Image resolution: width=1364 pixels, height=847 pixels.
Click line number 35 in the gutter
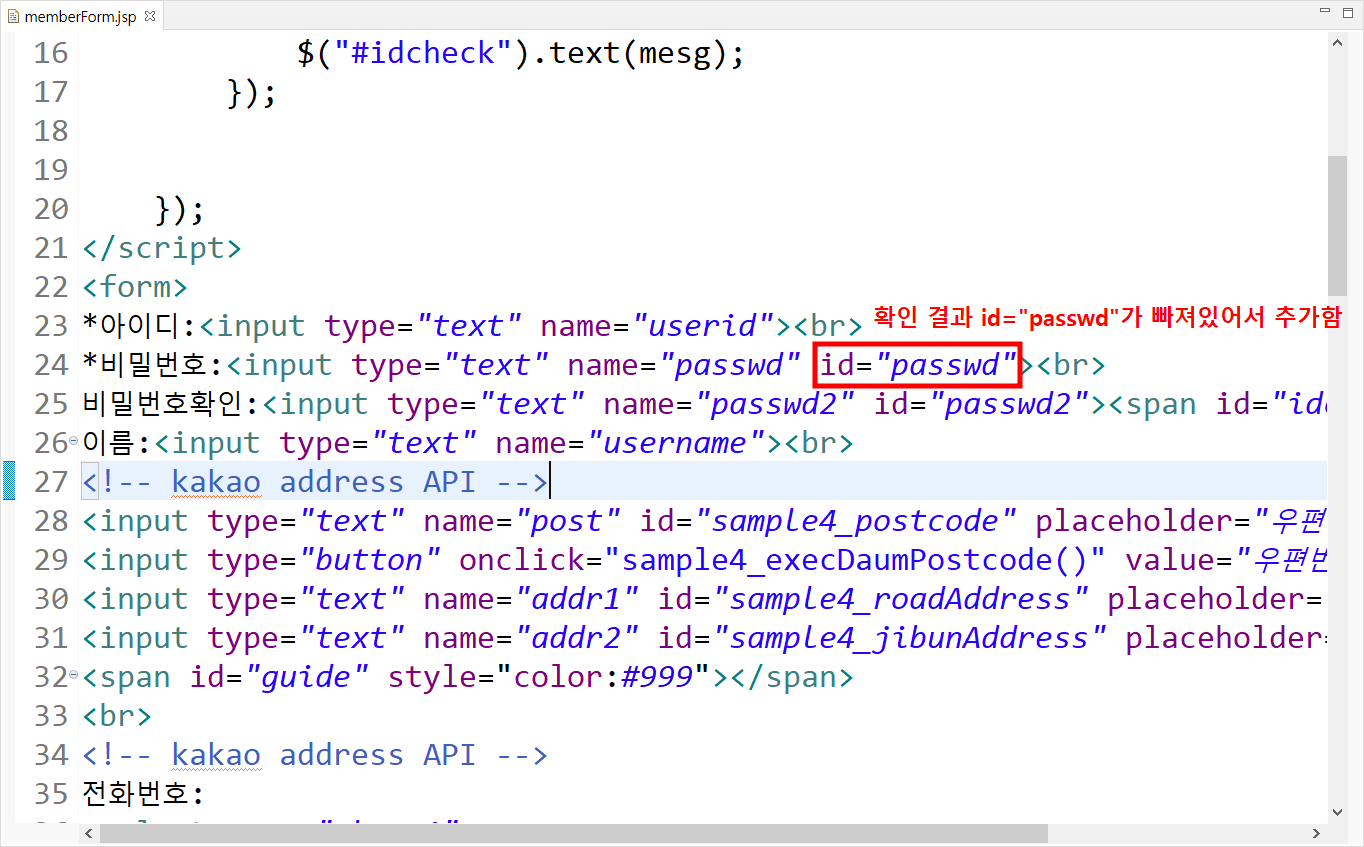tap(50, 794)
